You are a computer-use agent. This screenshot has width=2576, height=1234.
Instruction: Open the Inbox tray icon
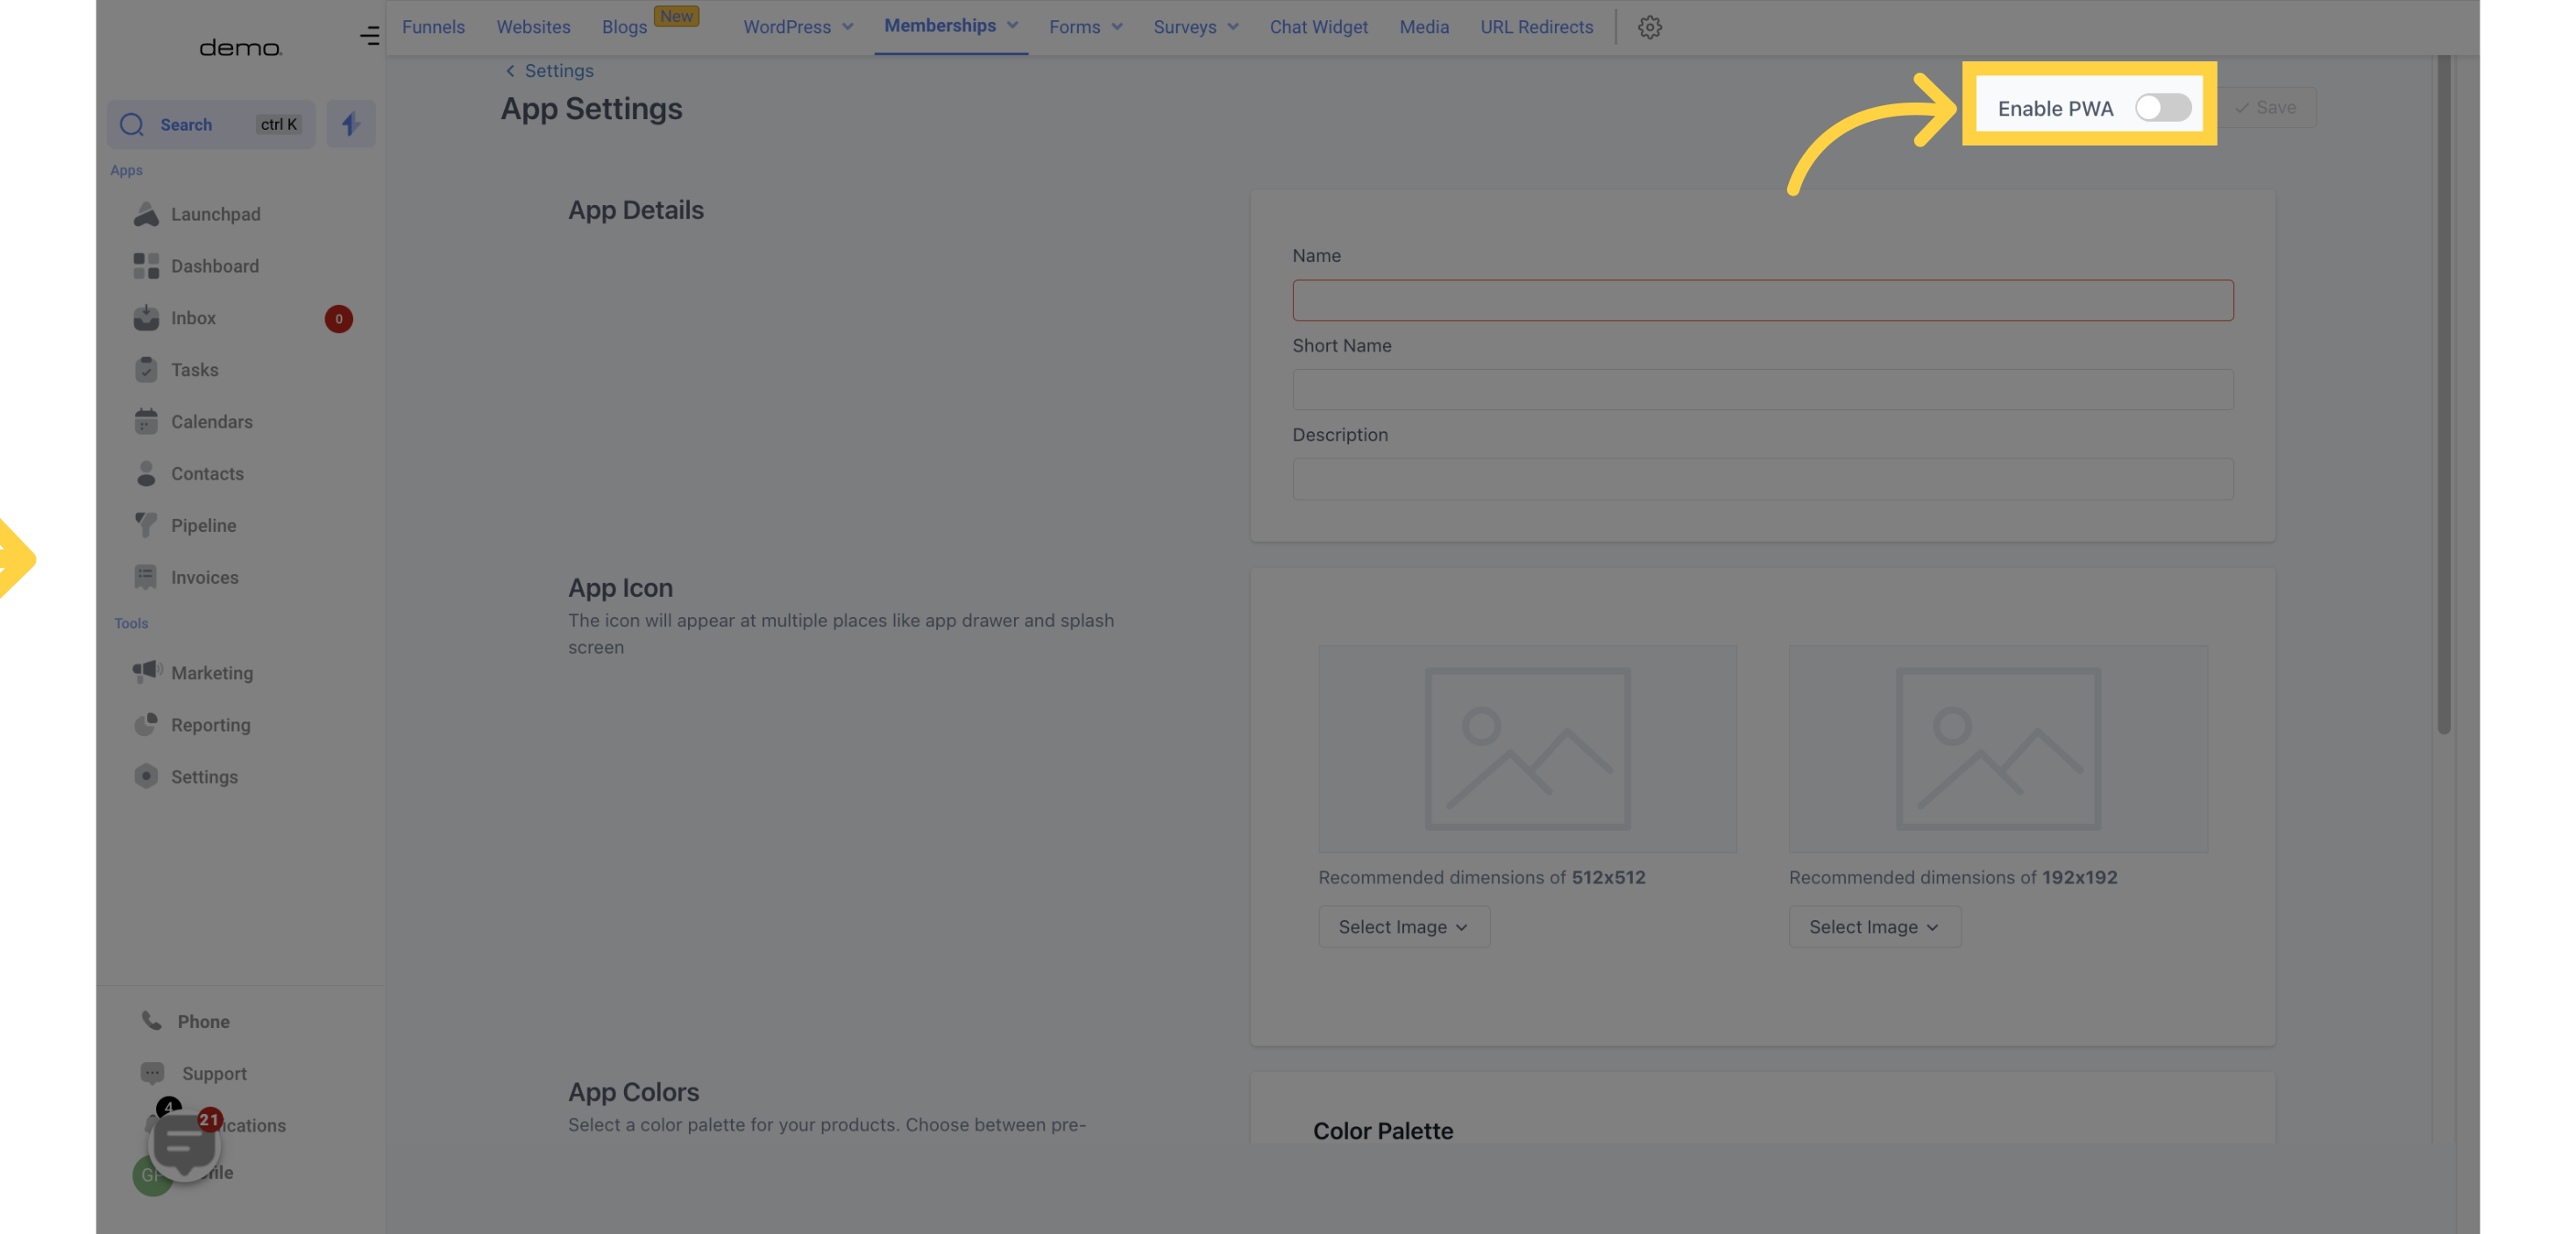146,318
